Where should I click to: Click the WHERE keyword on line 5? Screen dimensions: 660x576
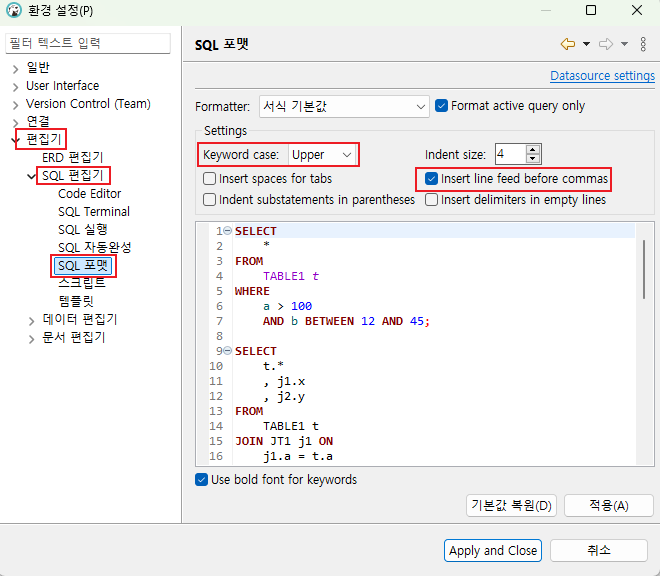coord(252,291)
